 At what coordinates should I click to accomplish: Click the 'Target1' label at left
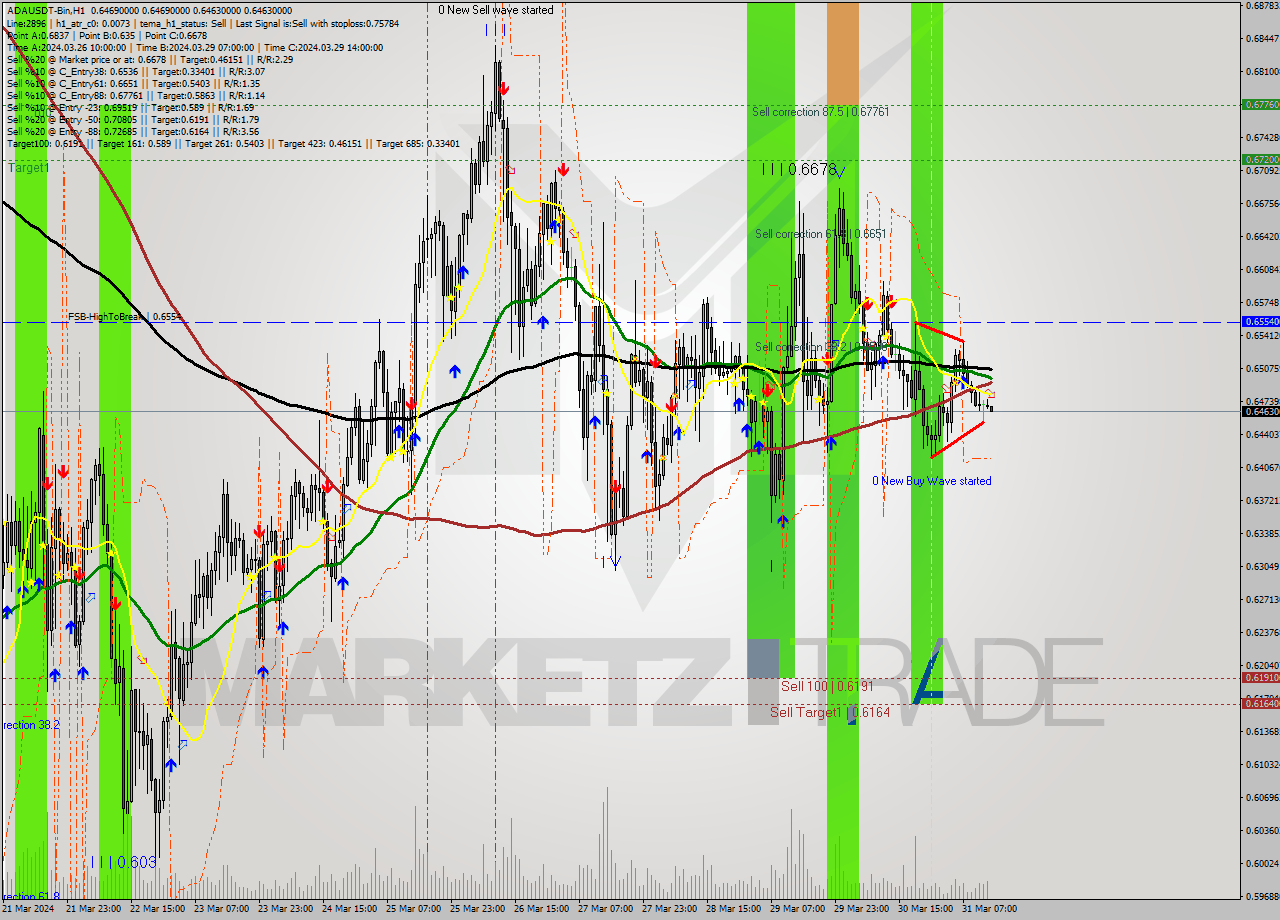[x=28, y=168]
